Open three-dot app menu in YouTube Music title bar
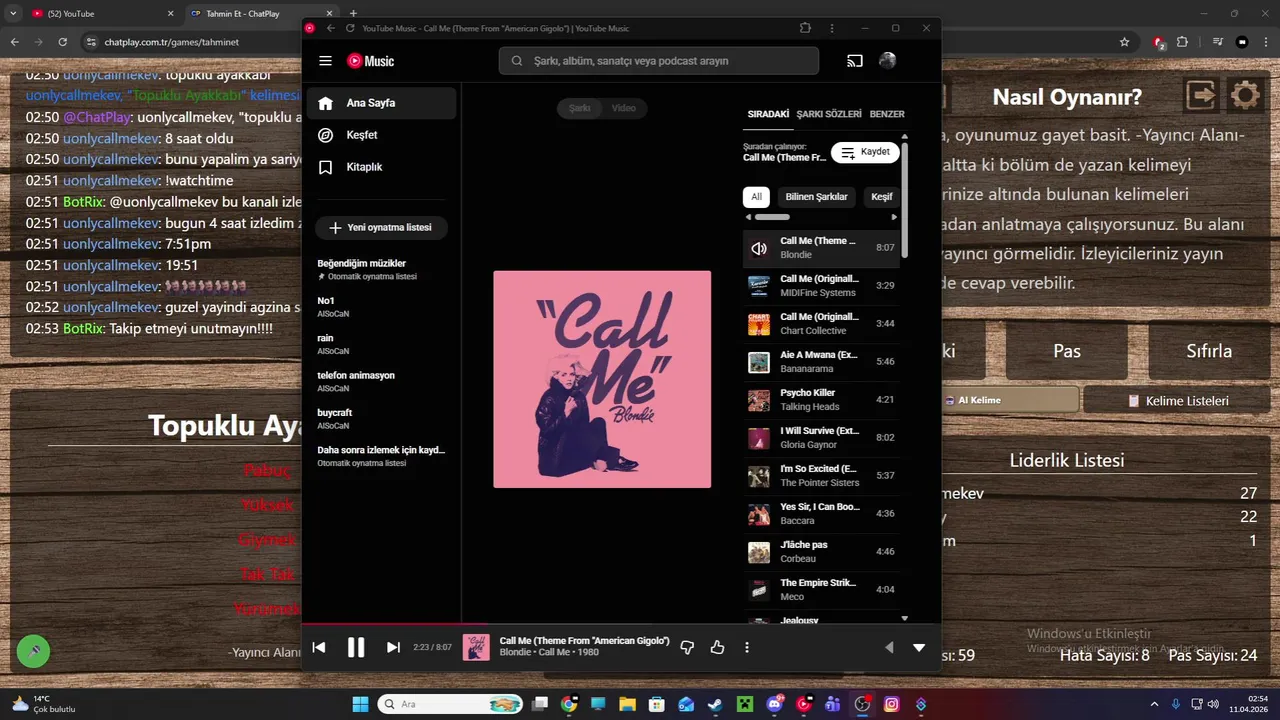 [x=832, y=28]
